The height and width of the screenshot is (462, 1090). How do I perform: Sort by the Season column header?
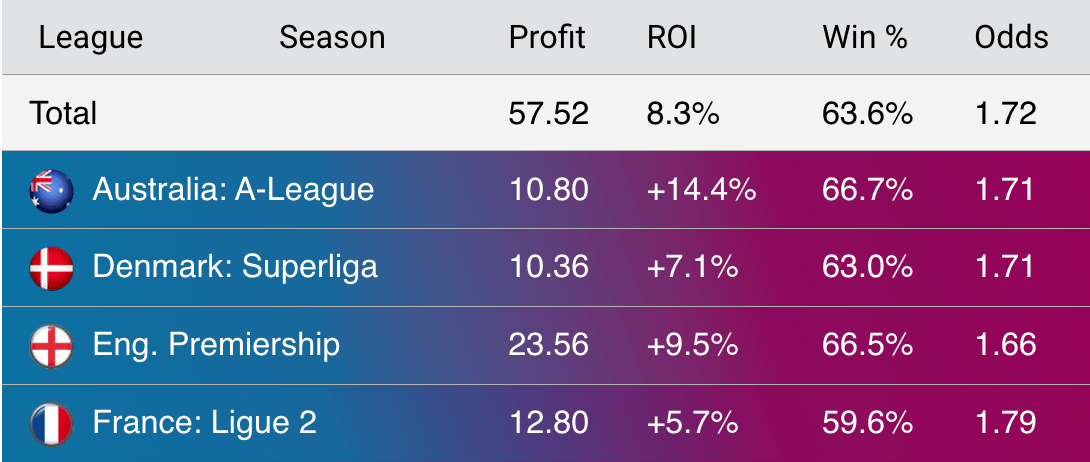pos(332,38)
